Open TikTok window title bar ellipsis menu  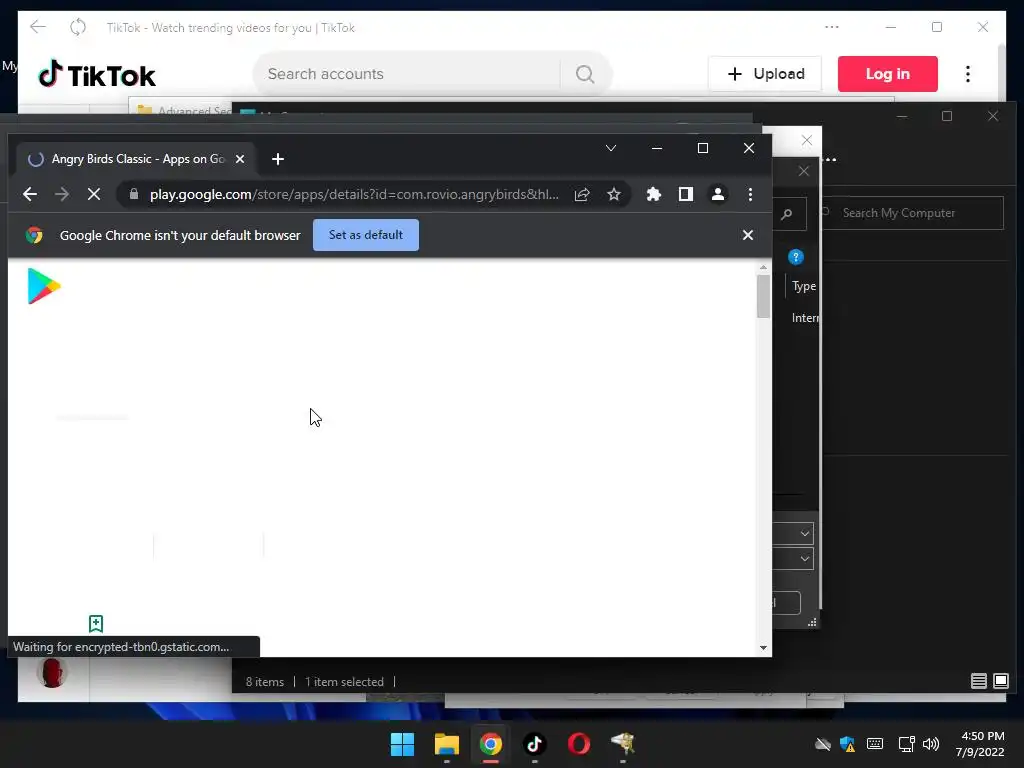click(x=831, y=27)
